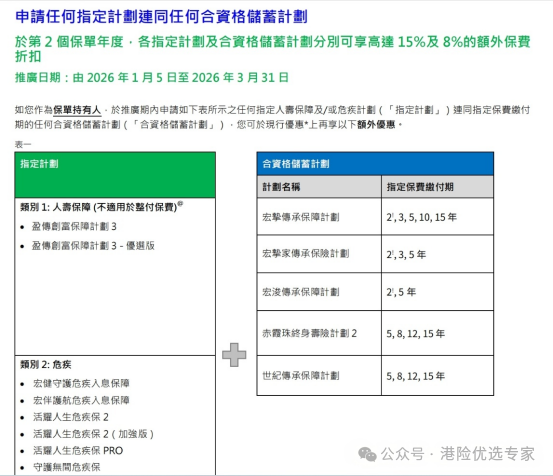Viewport: 553px width, 476px height.
Task: Select list item 活耀人生危疾保 PRO
Action: pyautogui.click(x=78, y=451)
